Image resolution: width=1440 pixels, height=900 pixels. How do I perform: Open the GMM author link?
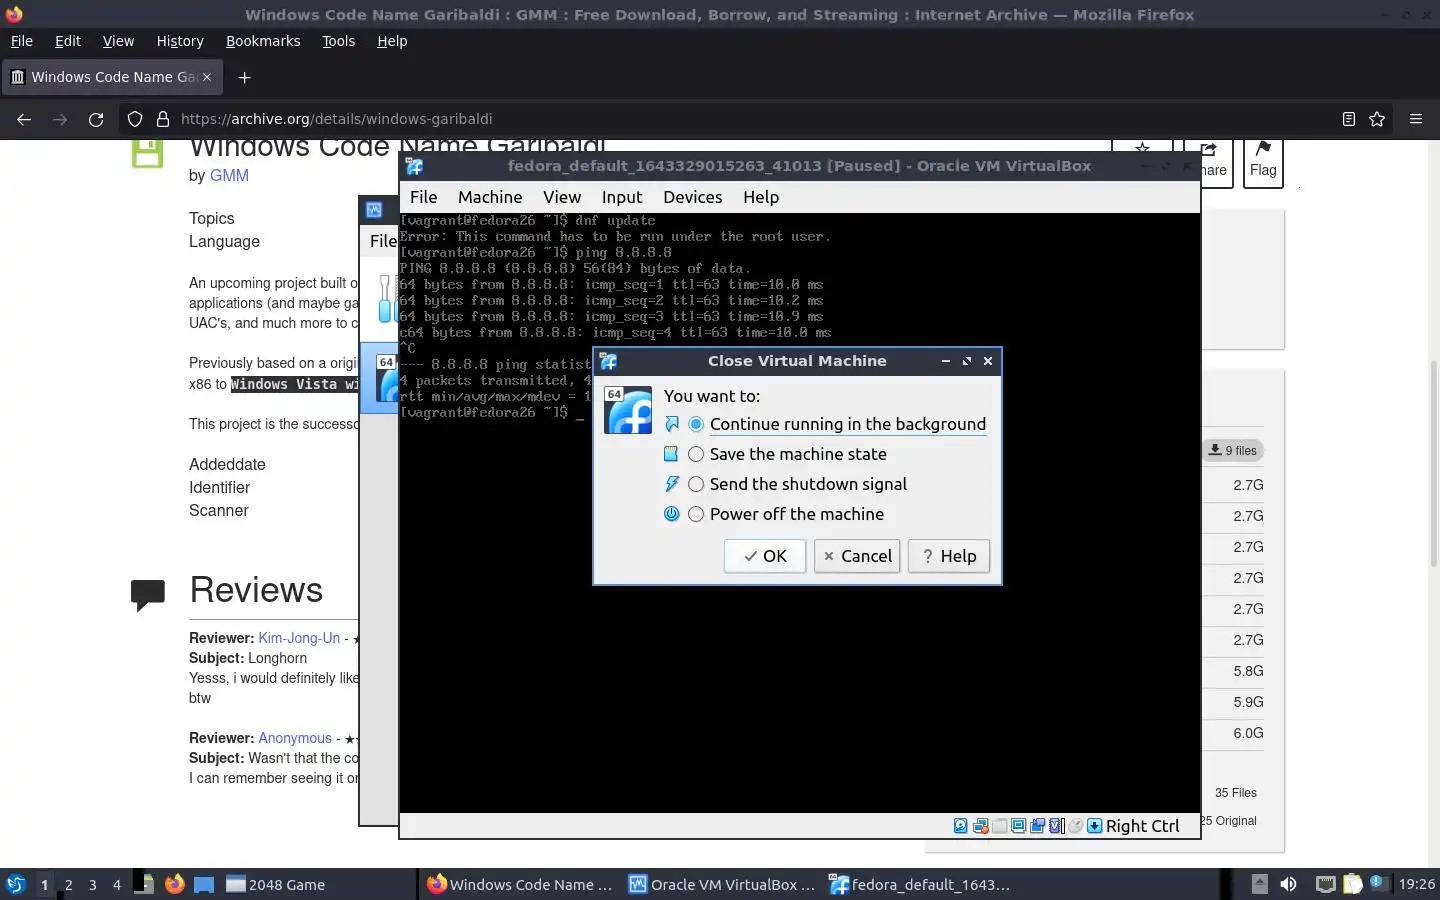coord(229,175)
